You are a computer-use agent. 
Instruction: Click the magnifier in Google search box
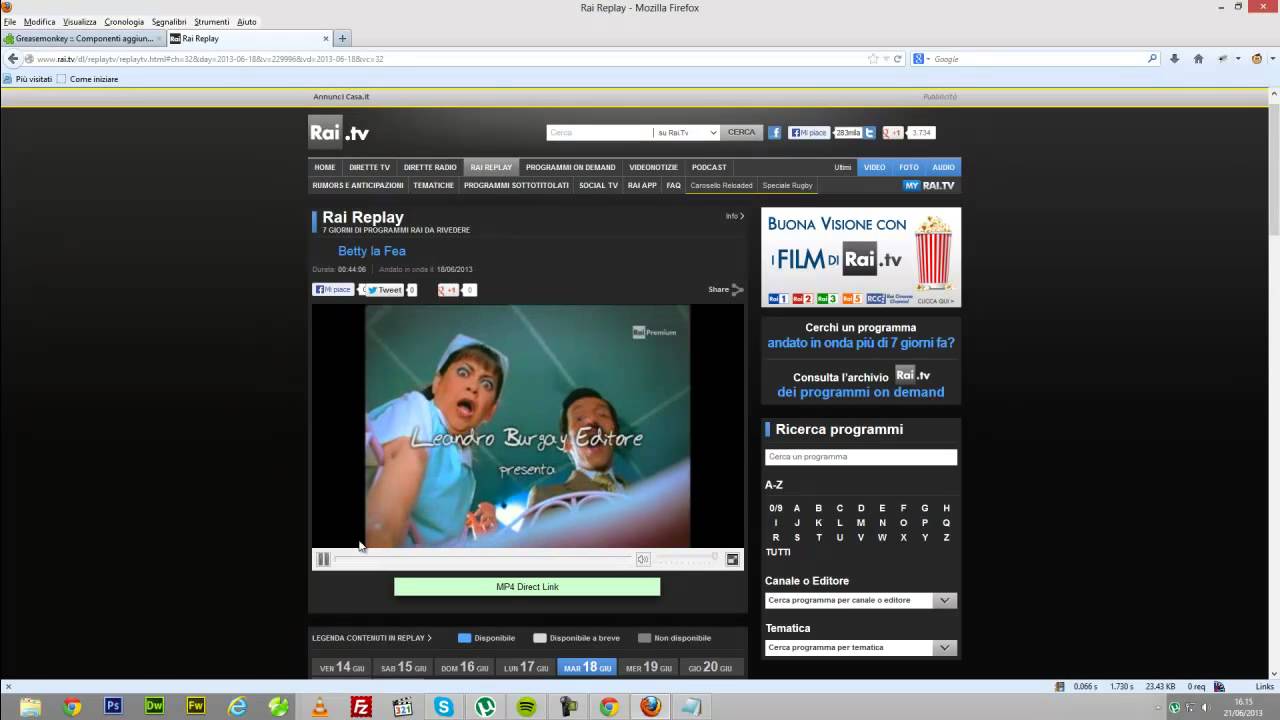(x=1152, y=59)
